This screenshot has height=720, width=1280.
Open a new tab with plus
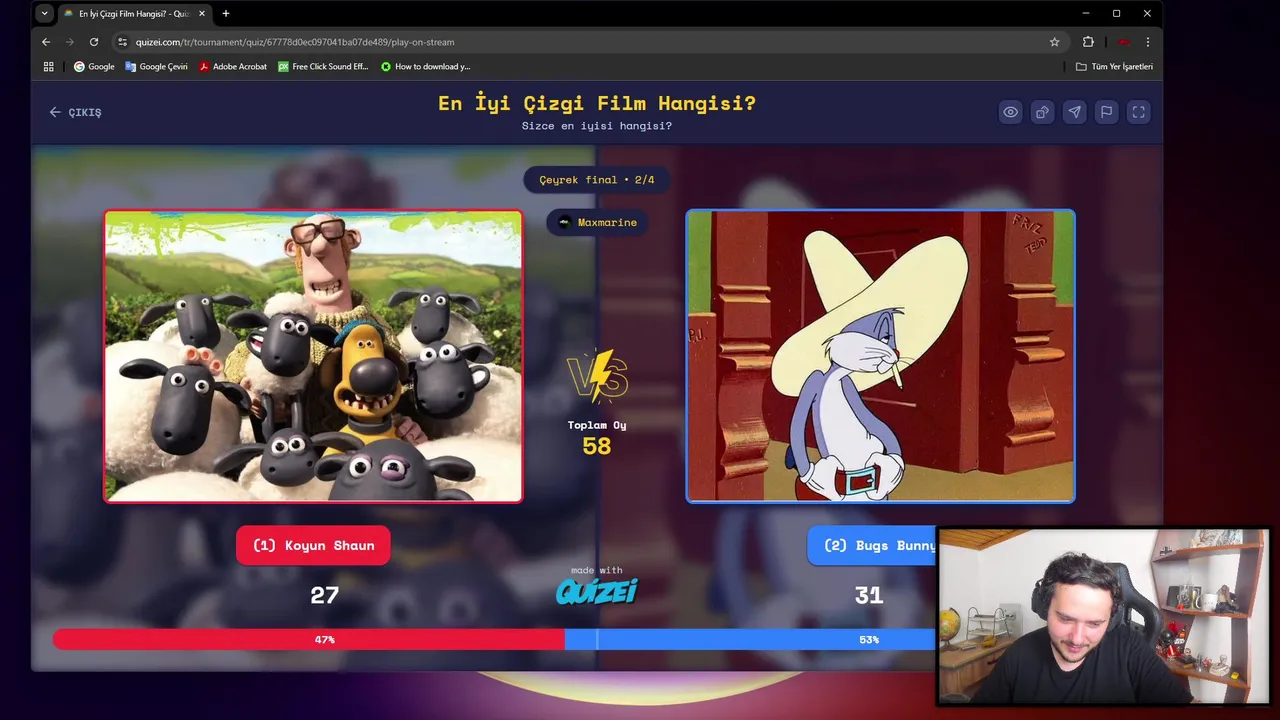(x=226, y=14)
